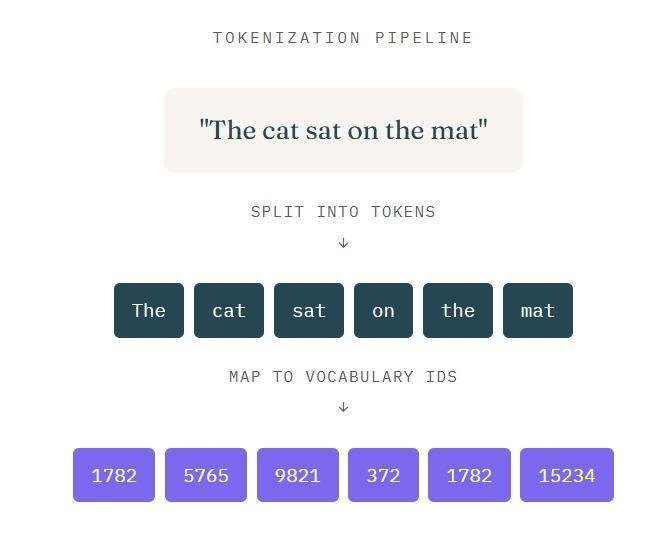The image size is (667, 542).
Task: Click the leftmost 1782 vocabulary ID
Action: tap(114, 475)
